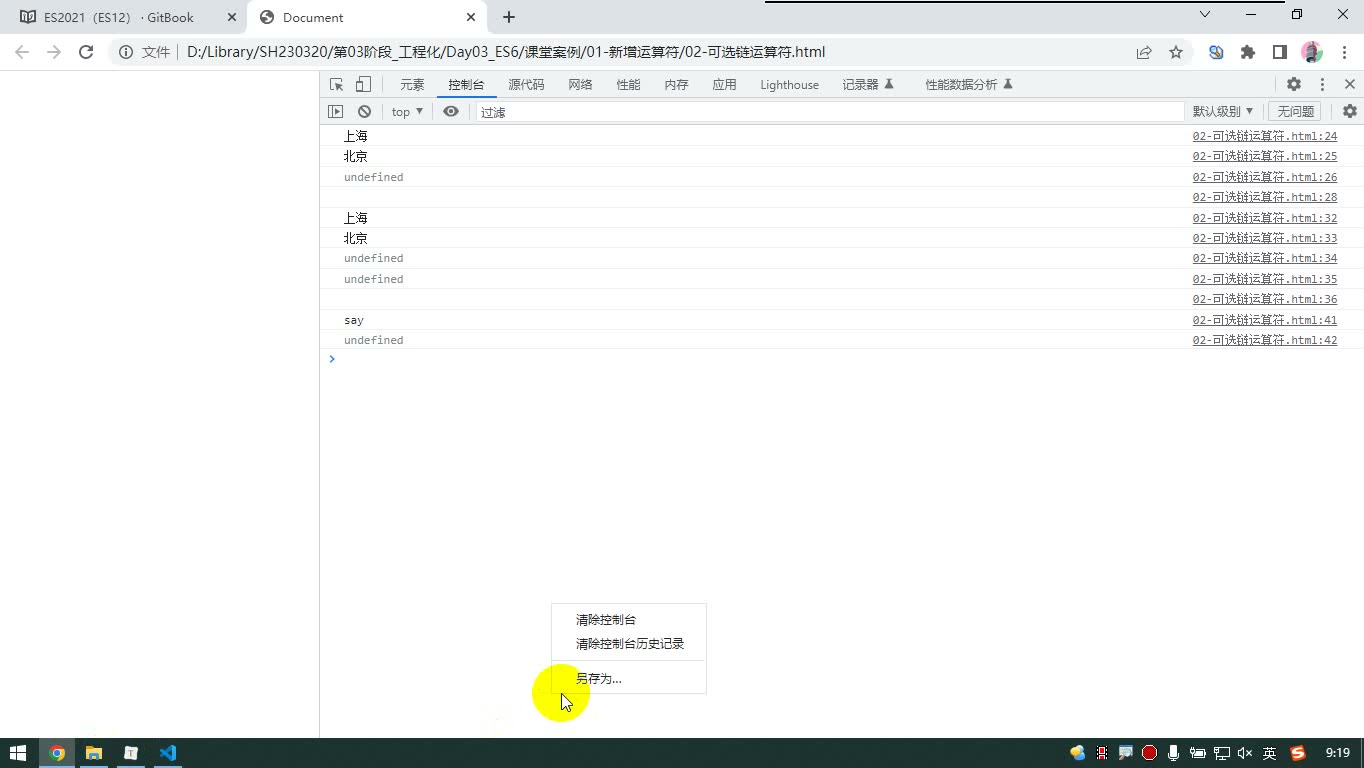
Task: Open a new browser tab
Action: click(x=508, y=17)
